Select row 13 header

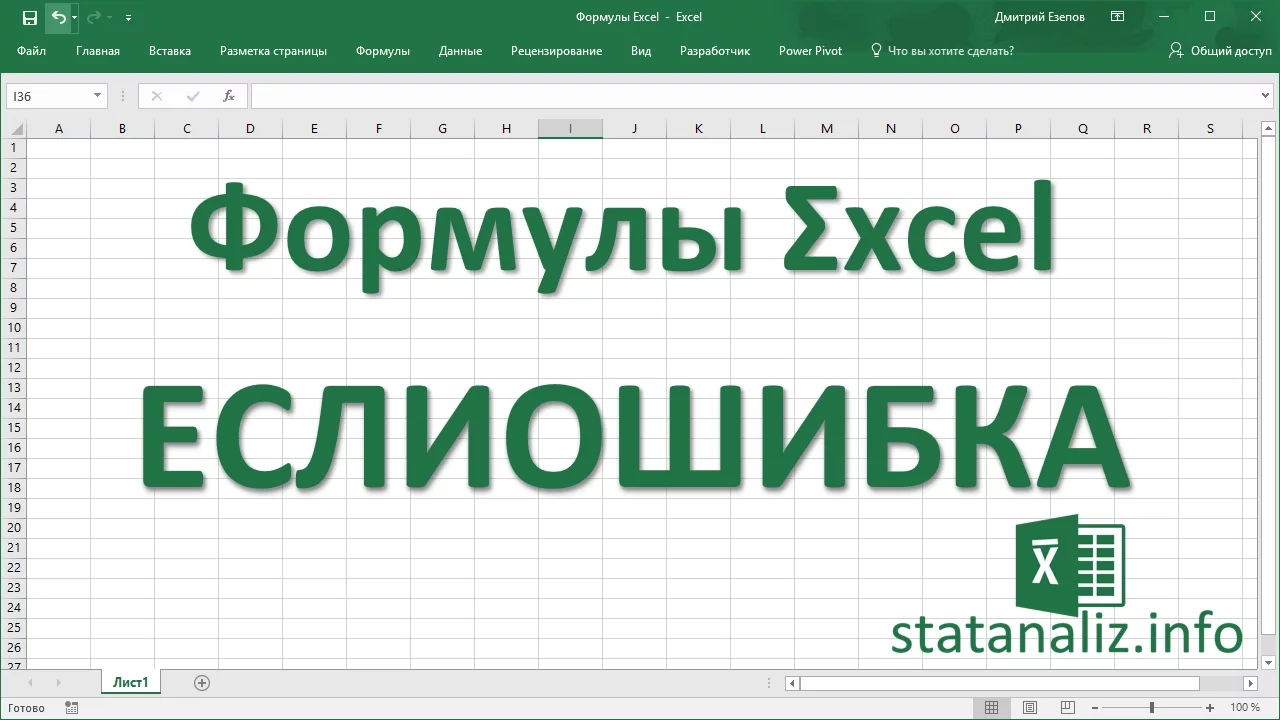(x=14, y=388)
